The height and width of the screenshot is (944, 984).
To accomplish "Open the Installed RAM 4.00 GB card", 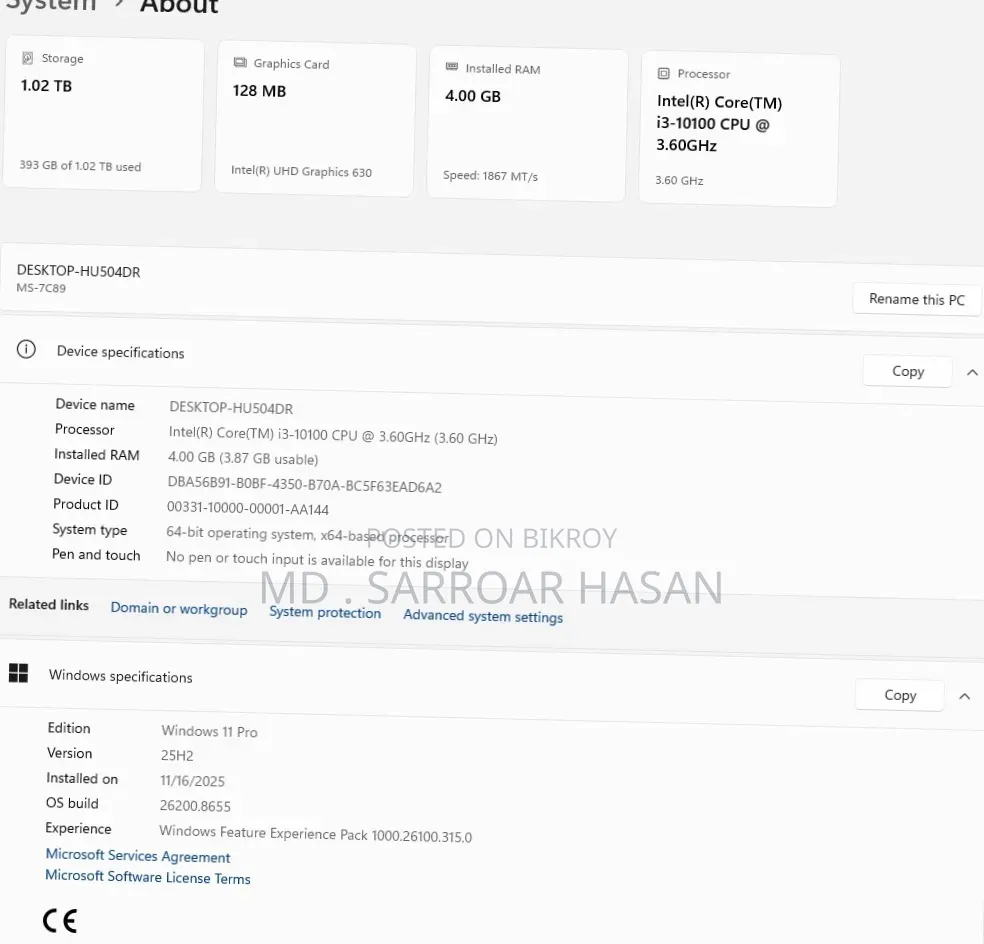I will tap(527, 124).
